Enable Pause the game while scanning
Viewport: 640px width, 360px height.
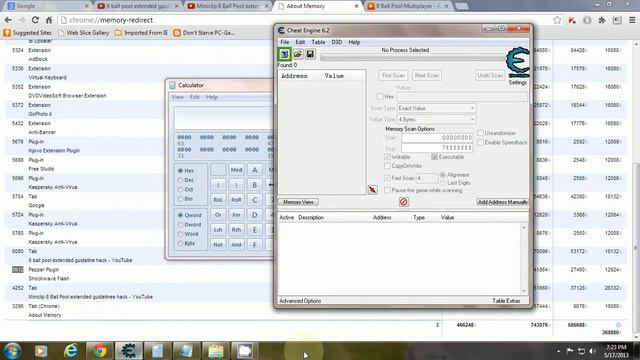point(387,191)
